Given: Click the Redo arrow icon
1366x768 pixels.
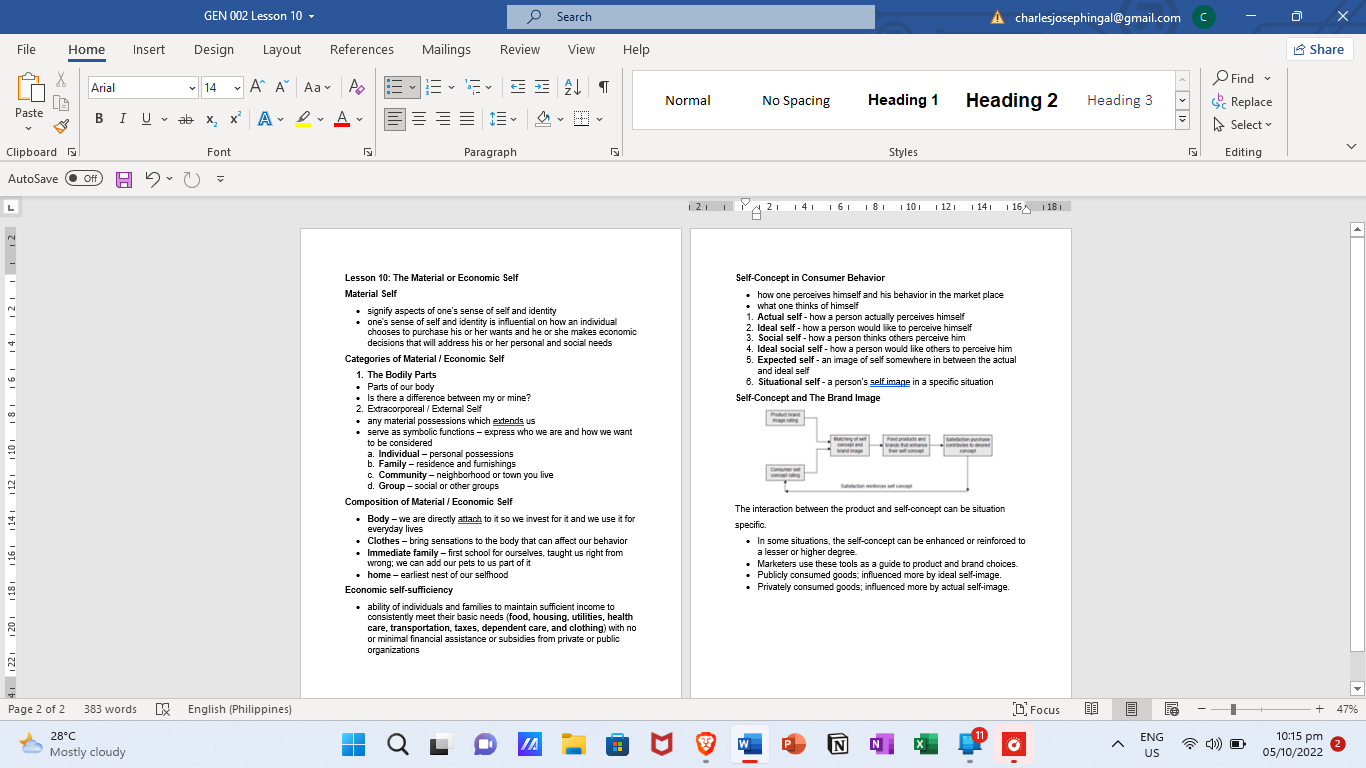Looking at the screenshot, I should (192, 179).
